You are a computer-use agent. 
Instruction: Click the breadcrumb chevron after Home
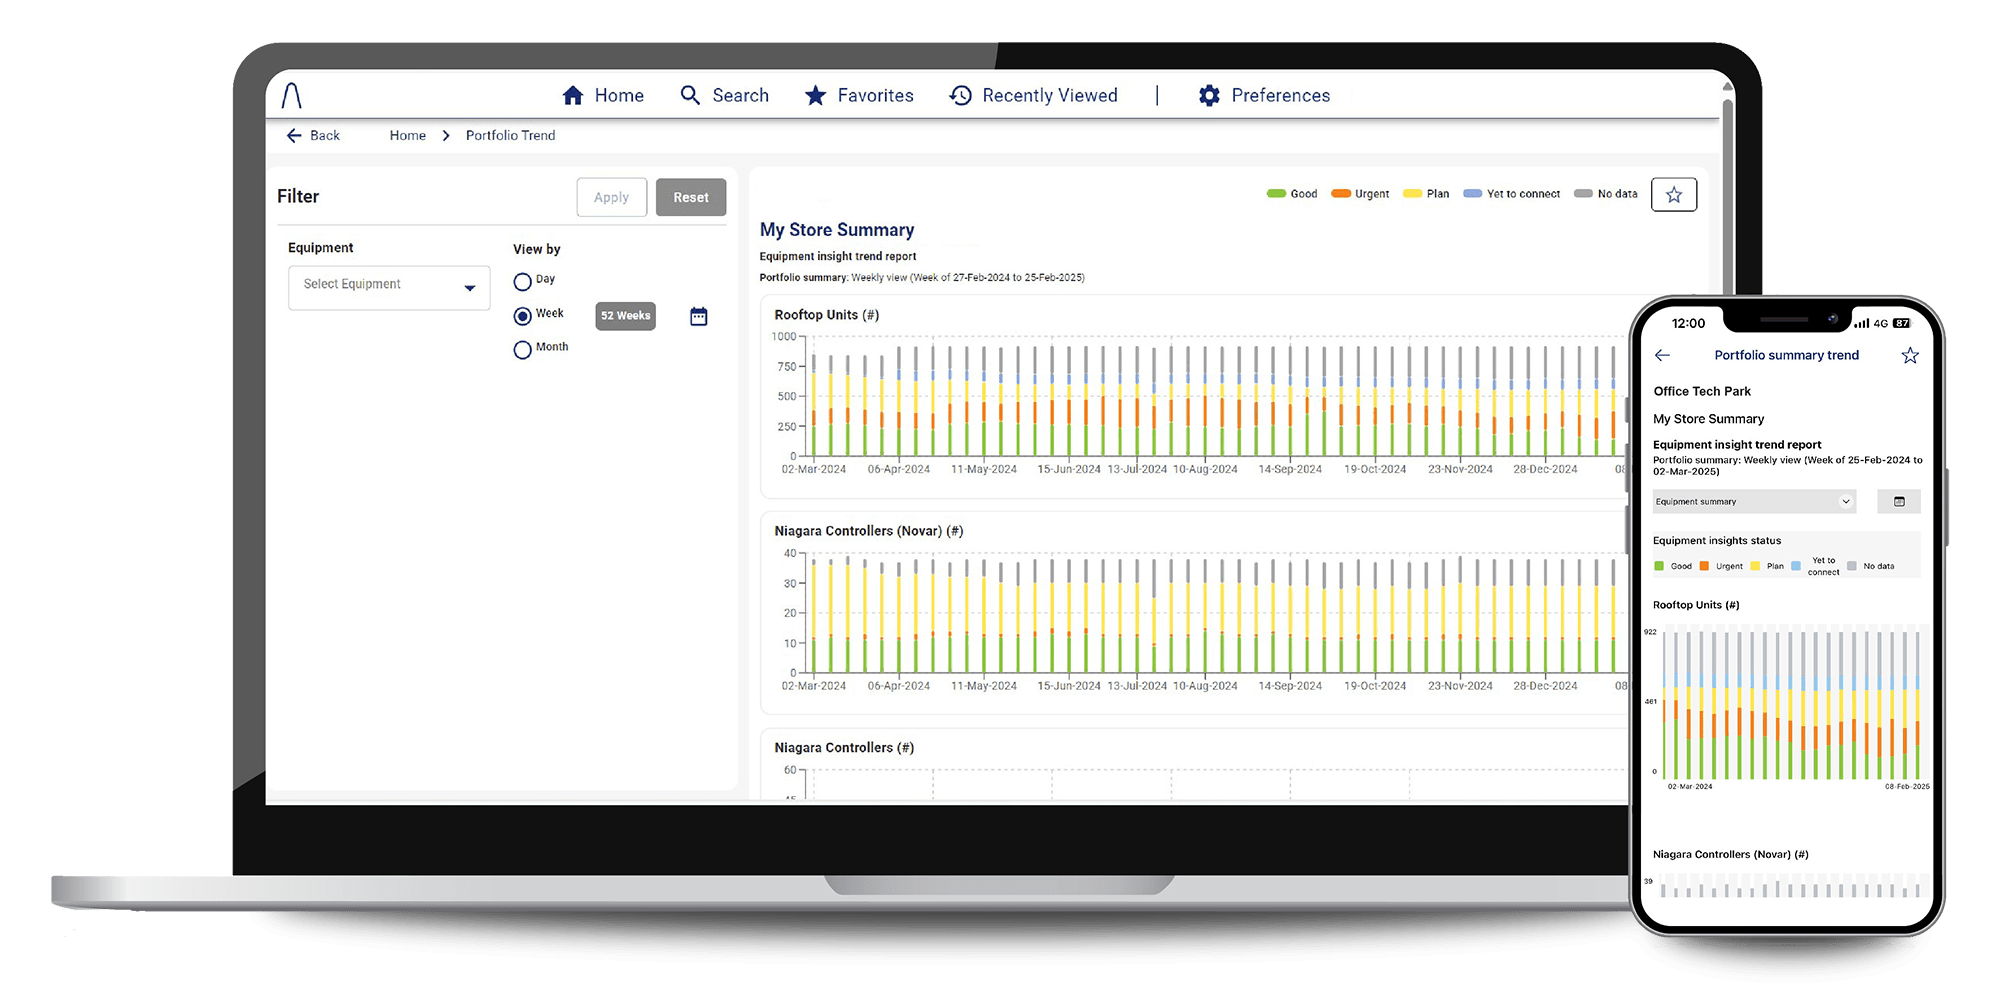tap(446, 136)
